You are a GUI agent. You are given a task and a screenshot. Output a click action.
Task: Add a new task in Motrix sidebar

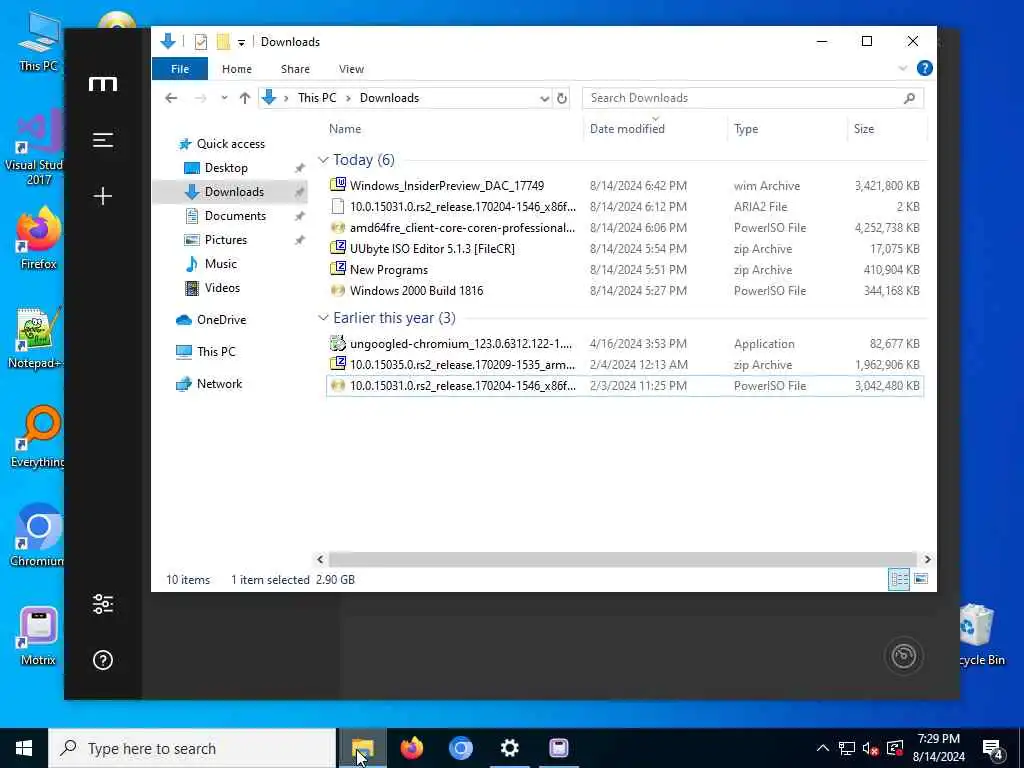click(103, 196)
